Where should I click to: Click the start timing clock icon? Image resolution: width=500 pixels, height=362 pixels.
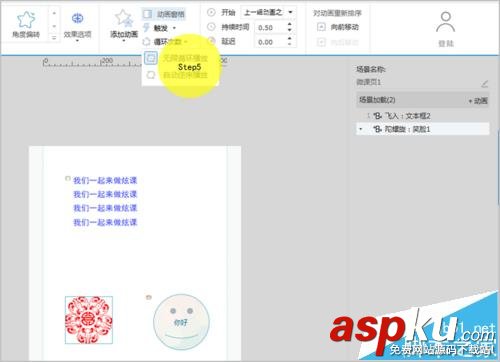point(211,13)
